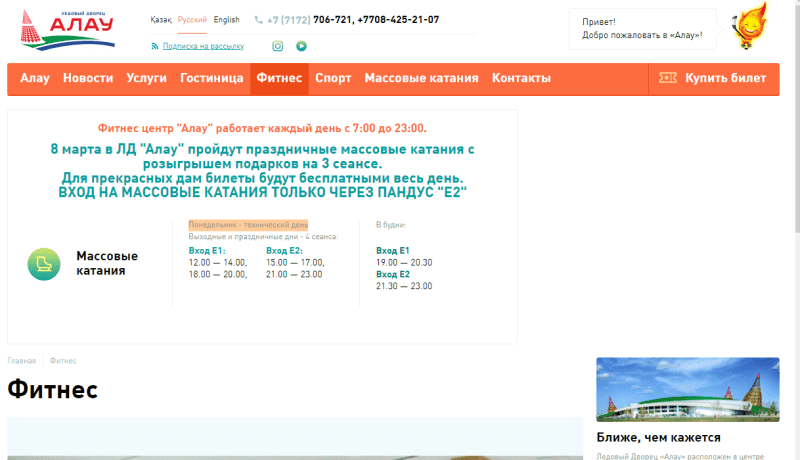Click the flame mascot character
800x460 pixels.
[x=749, y=26]
